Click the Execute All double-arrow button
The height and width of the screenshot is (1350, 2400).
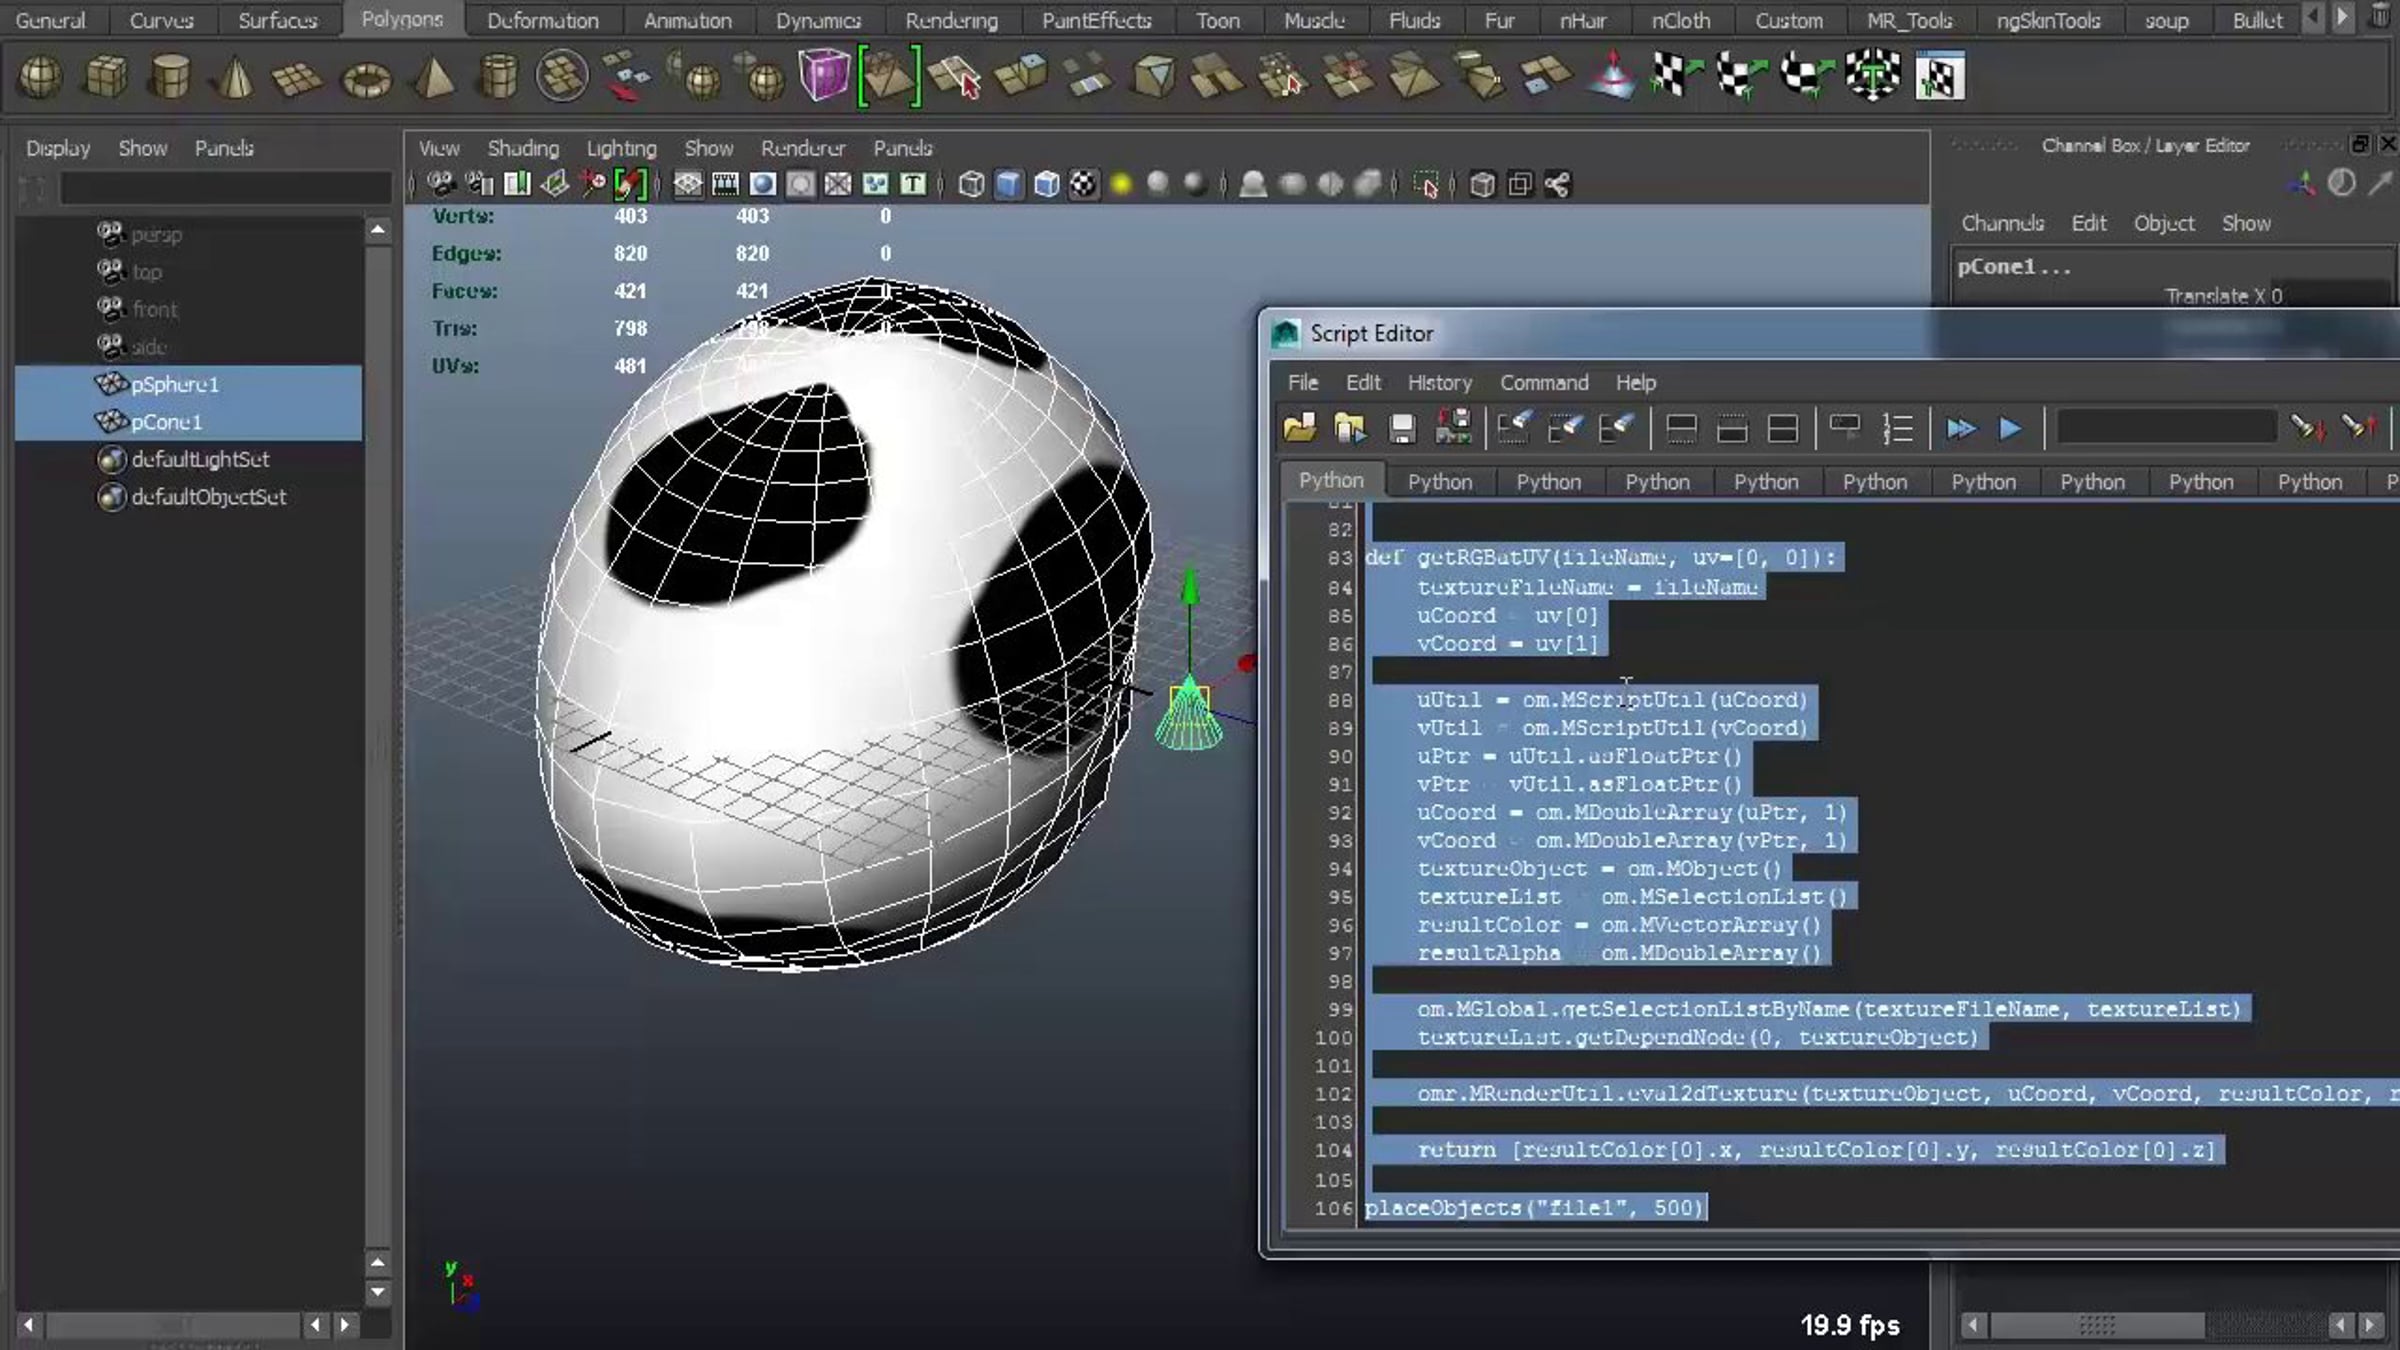pos(1960,429)
